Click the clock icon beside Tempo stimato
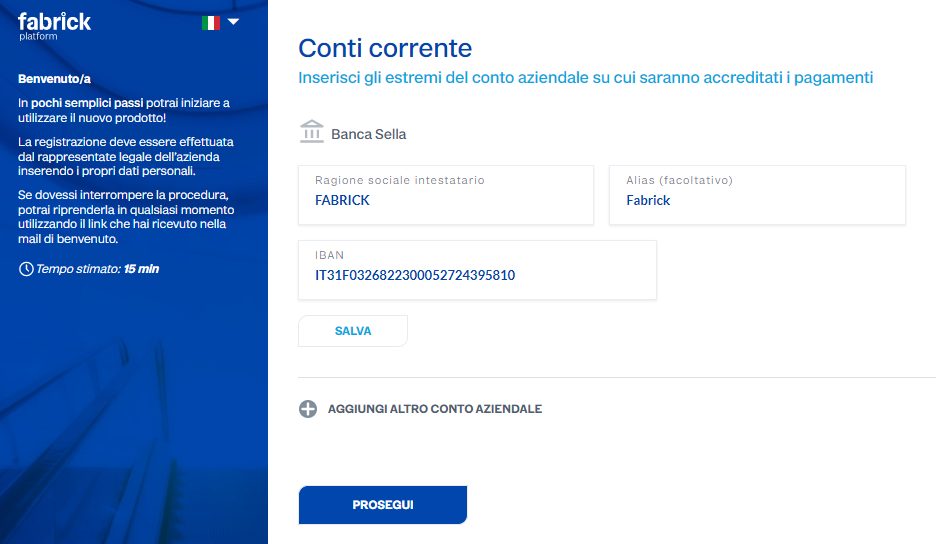This screenshot has height=544, width=936. click(26, 269)
